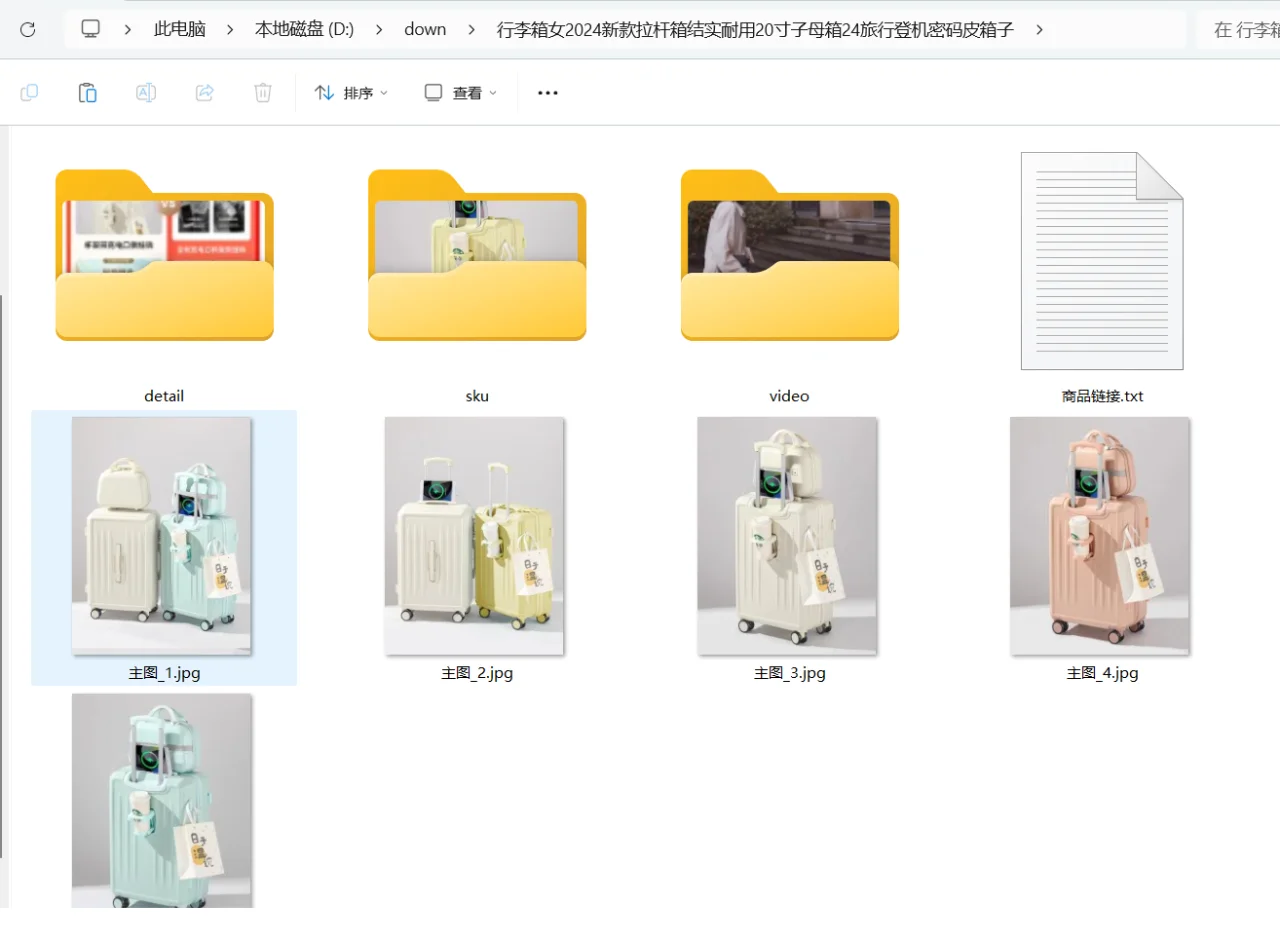Screen dimensions: 1280x926
Task: Open the 排序 (Sort) dropdown
Action: tap(350, 92)
